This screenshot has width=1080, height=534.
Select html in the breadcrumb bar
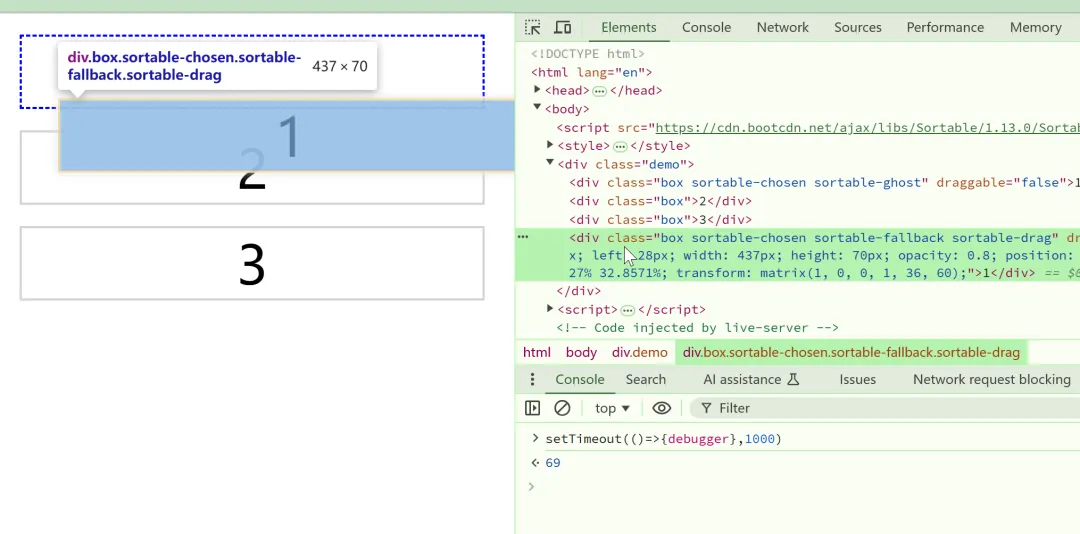coord(537,352)
